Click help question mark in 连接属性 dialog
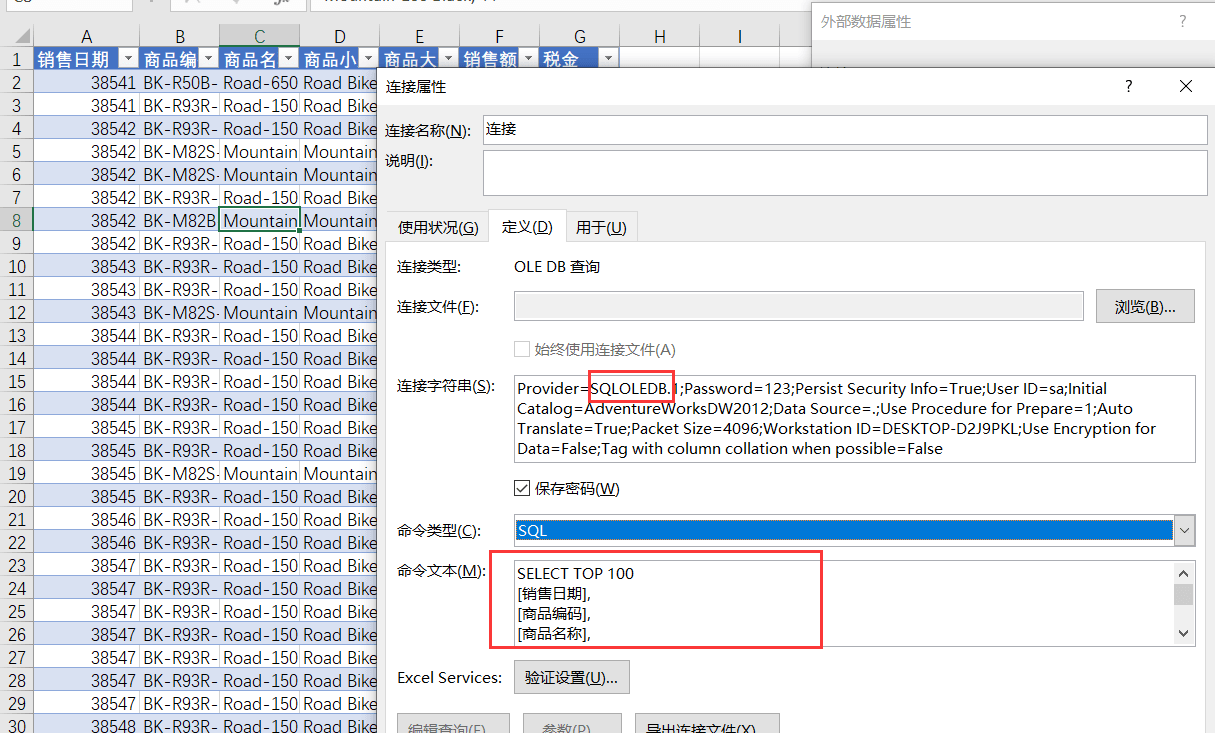 click(1129, 87)
